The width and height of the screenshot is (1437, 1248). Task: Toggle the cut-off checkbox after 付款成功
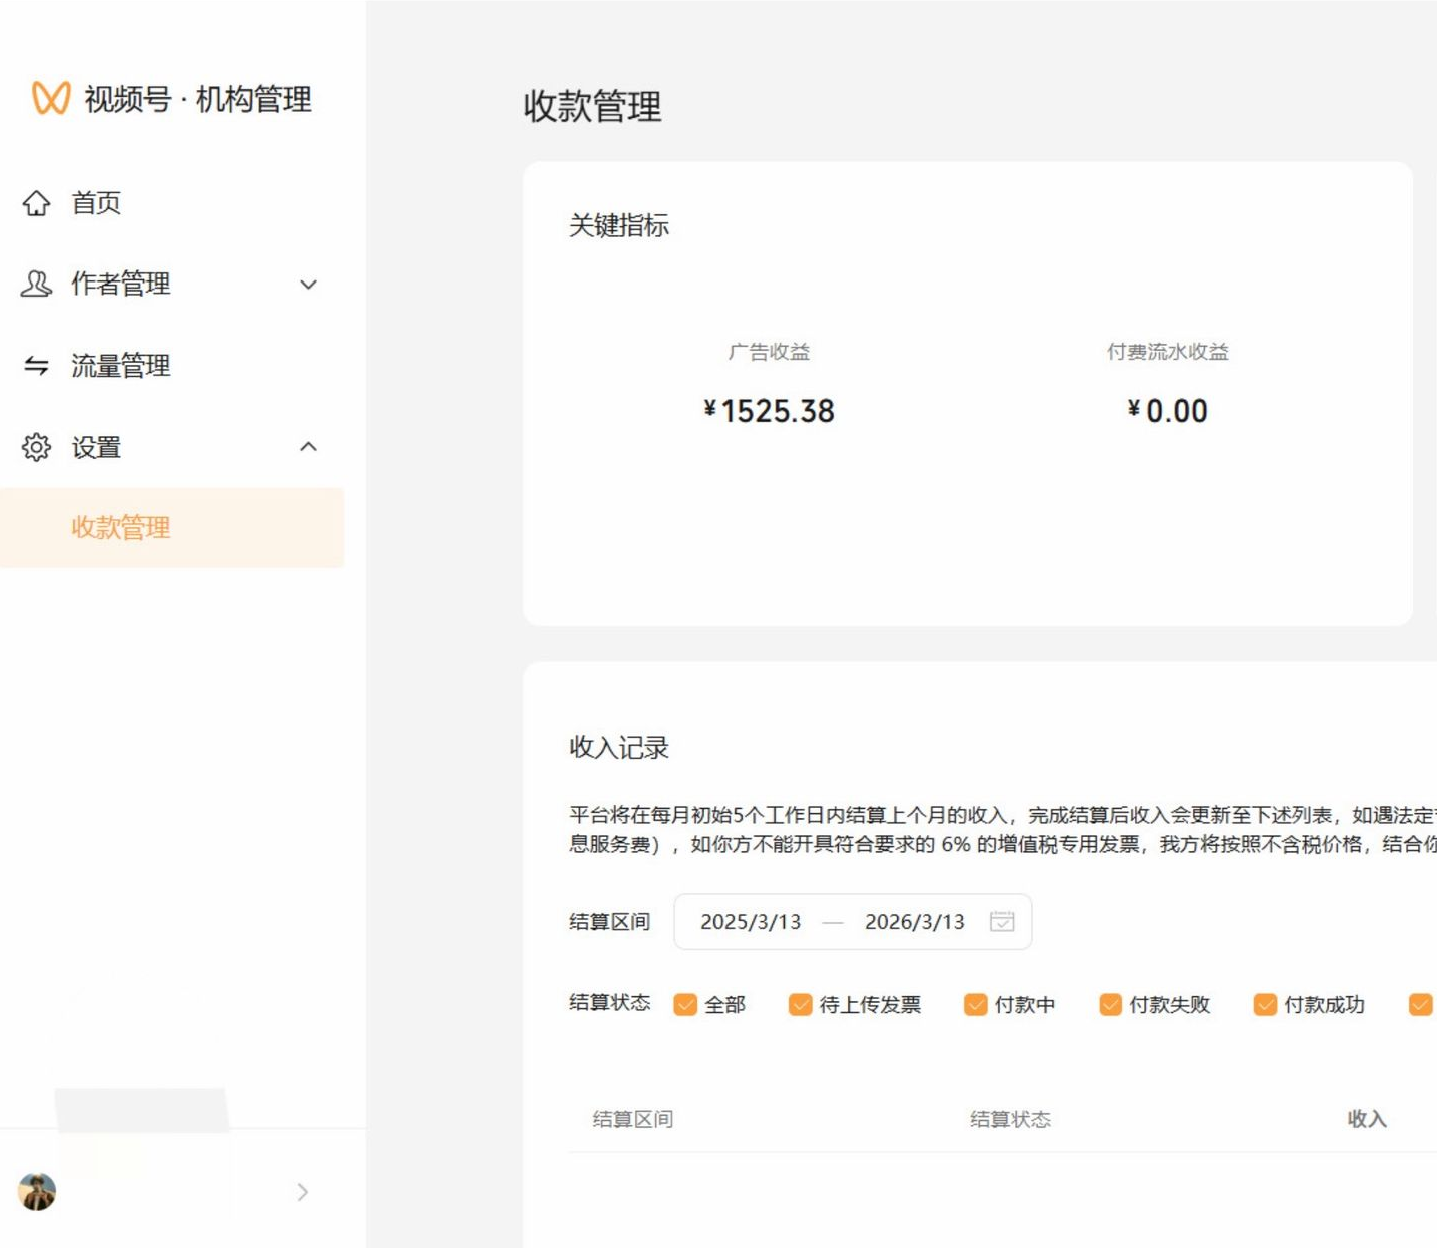[x=1420, y=1004]
